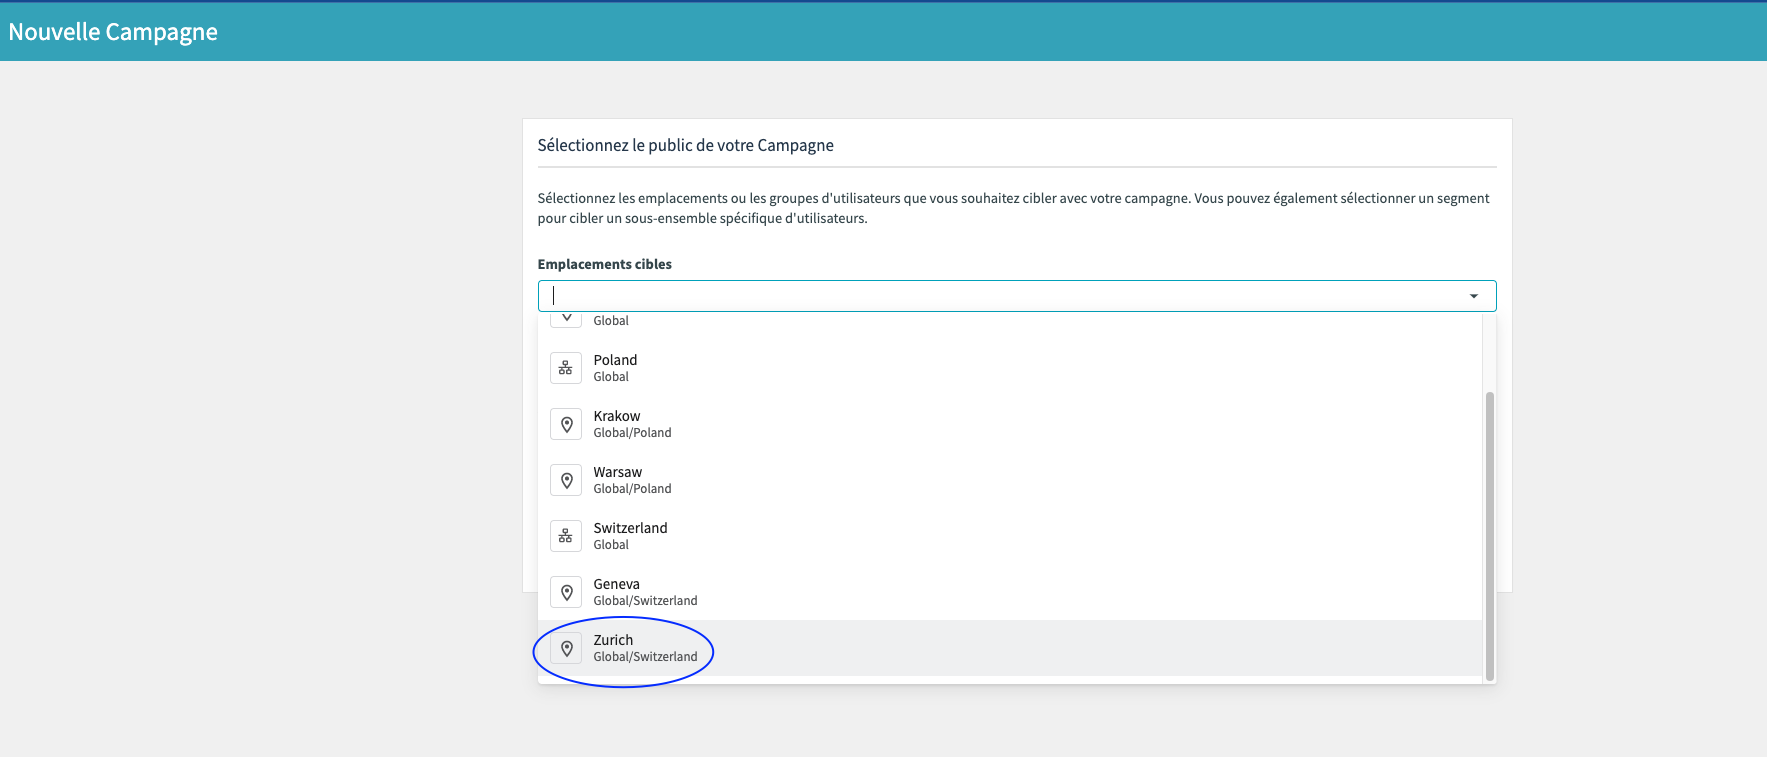Image resolution: width=1767 pixels, height=757 pixels.
Task: Click the organization icon beside Poland
Action: click(566, 368)
